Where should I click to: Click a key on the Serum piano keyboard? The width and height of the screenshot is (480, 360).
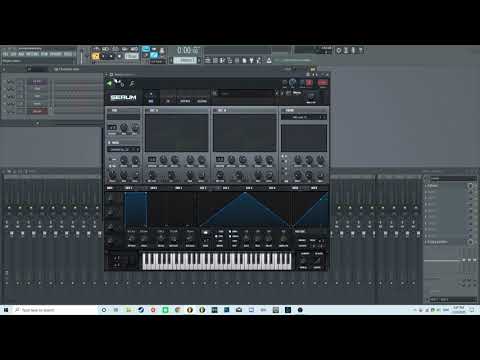(217, 261)
